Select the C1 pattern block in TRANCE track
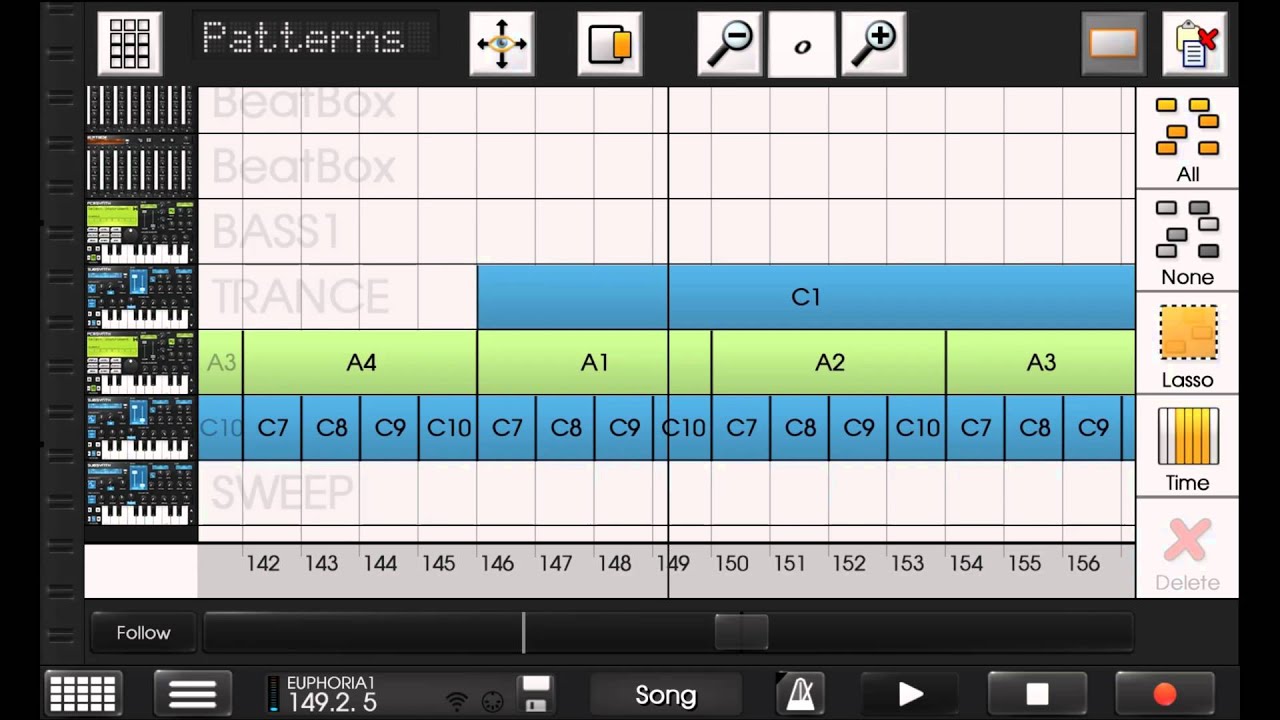 point(806,297)
